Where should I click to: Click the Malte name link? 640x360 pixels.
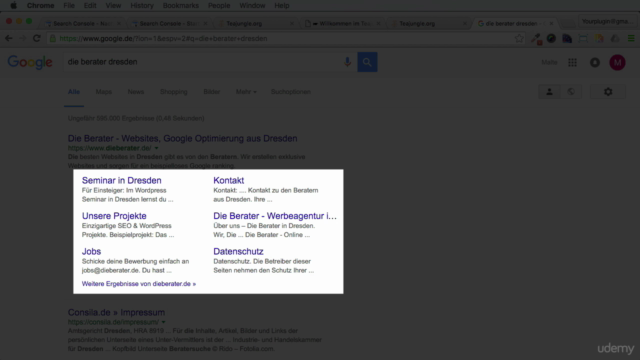coord(549,62)
